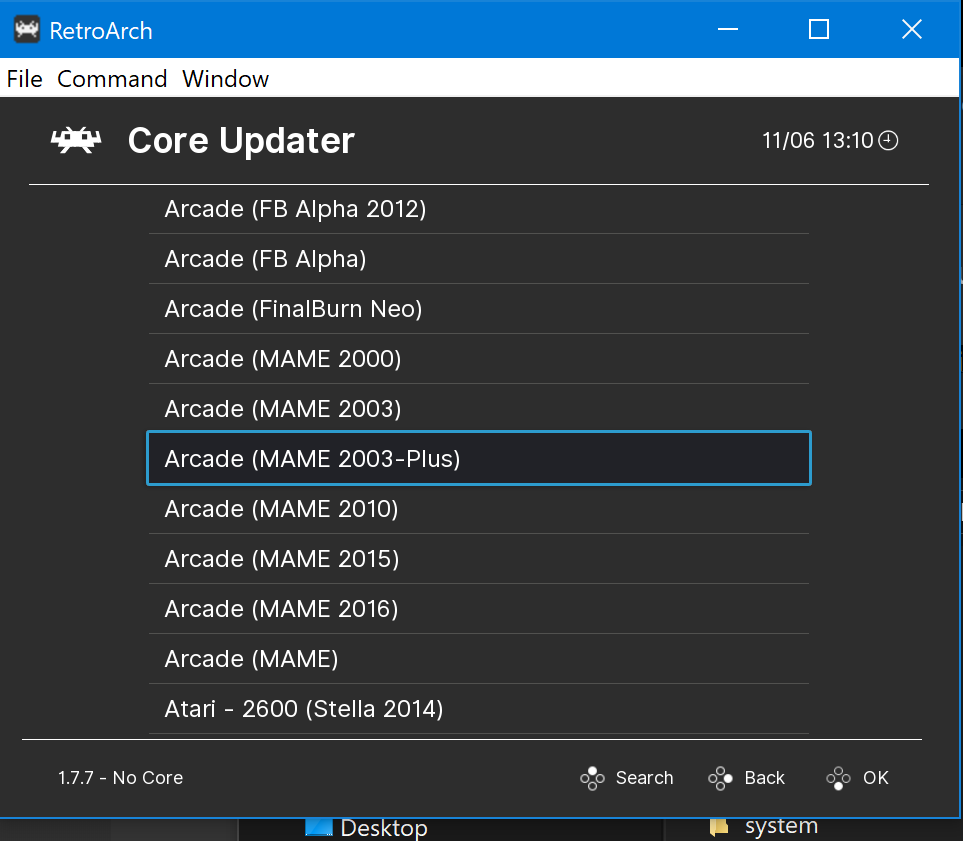Viewport: 963px width, 841px height.
Task: Open the Window menu
Action: pyautogui.click(x=225, y=79)
